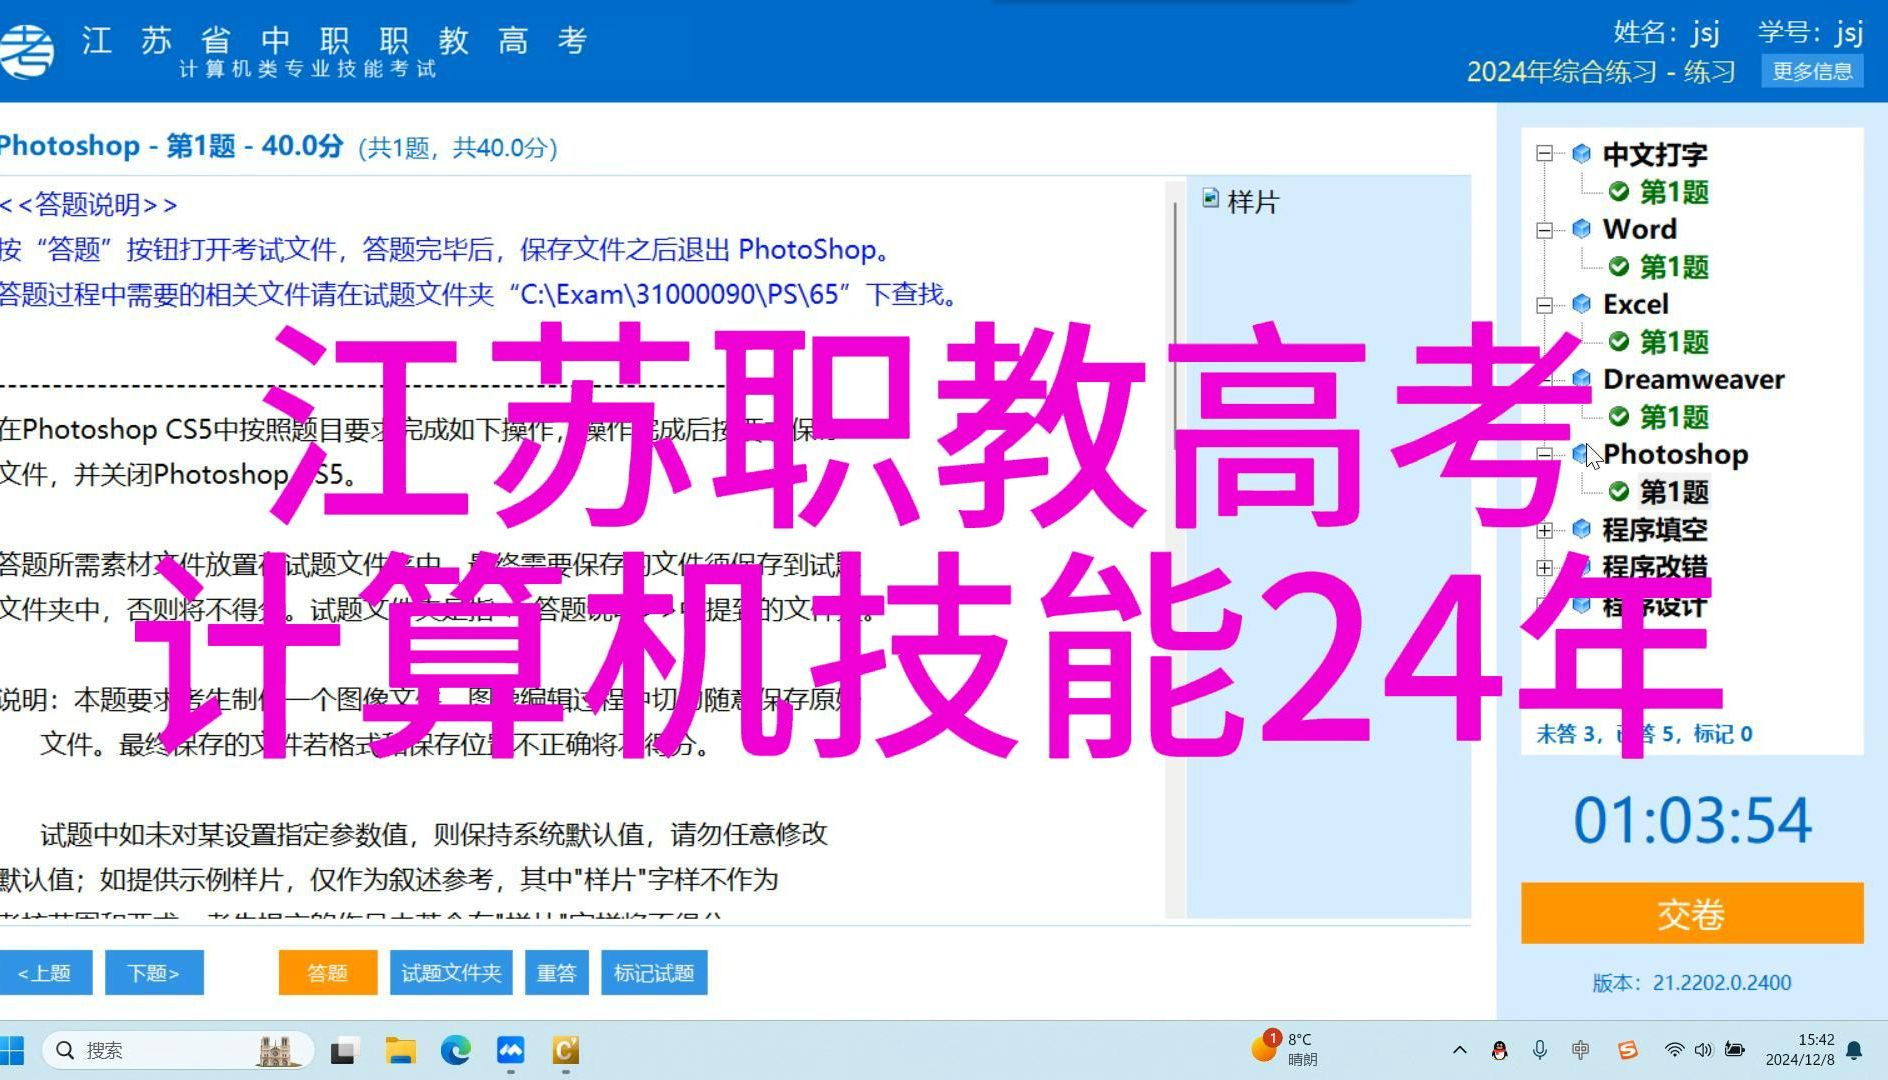1888x1080 pixels.
Task: Go to next question 下题
Action: tap(154, 973)
